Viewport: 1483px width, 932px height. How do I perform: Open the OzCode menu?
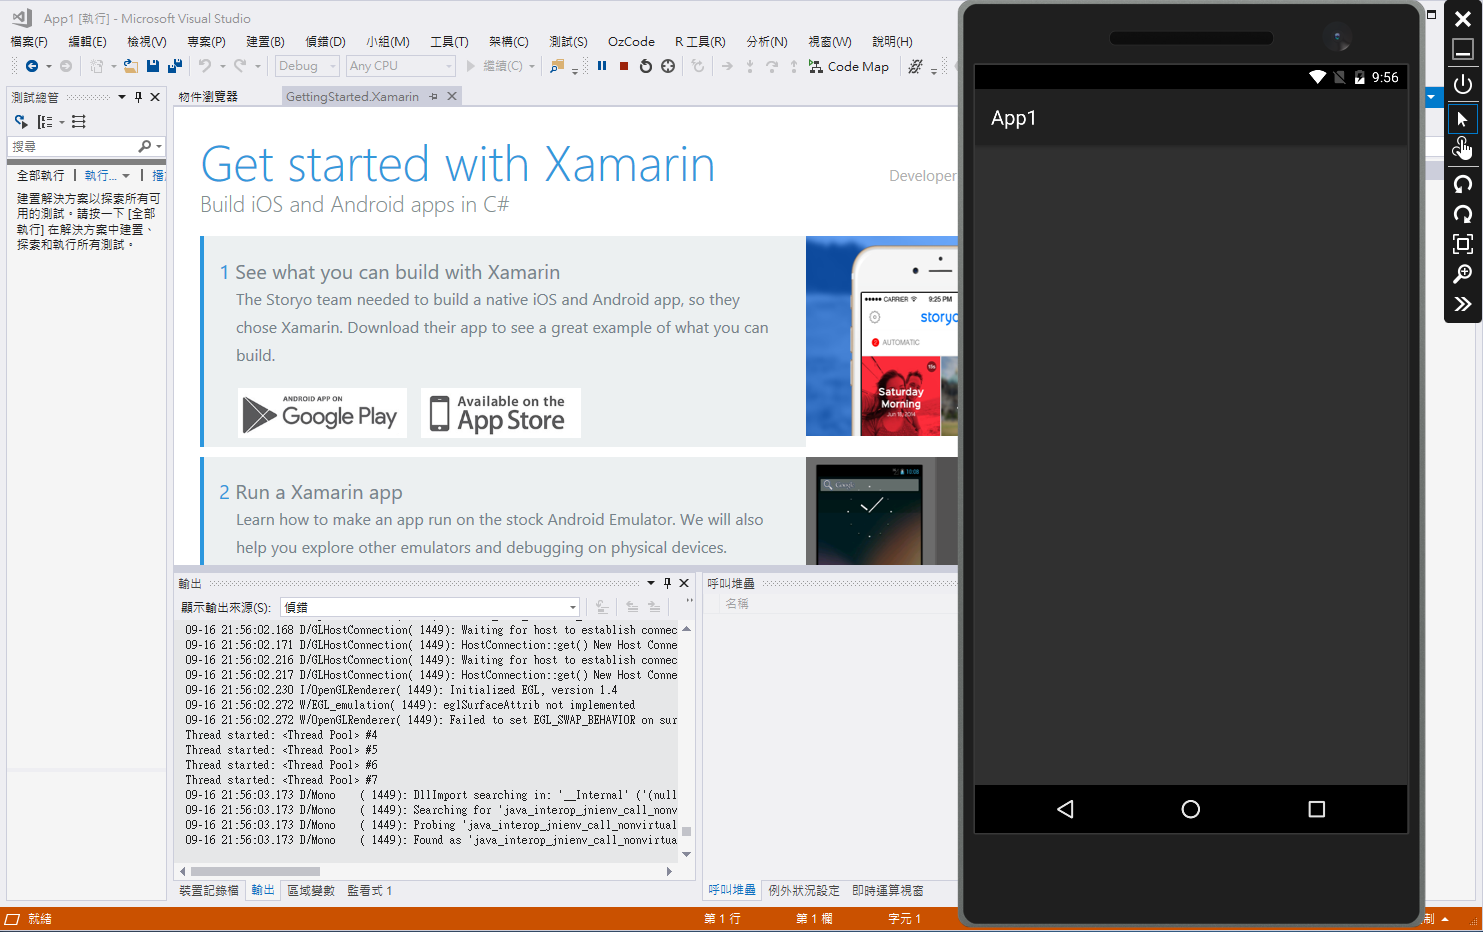[x=631, y=41]
